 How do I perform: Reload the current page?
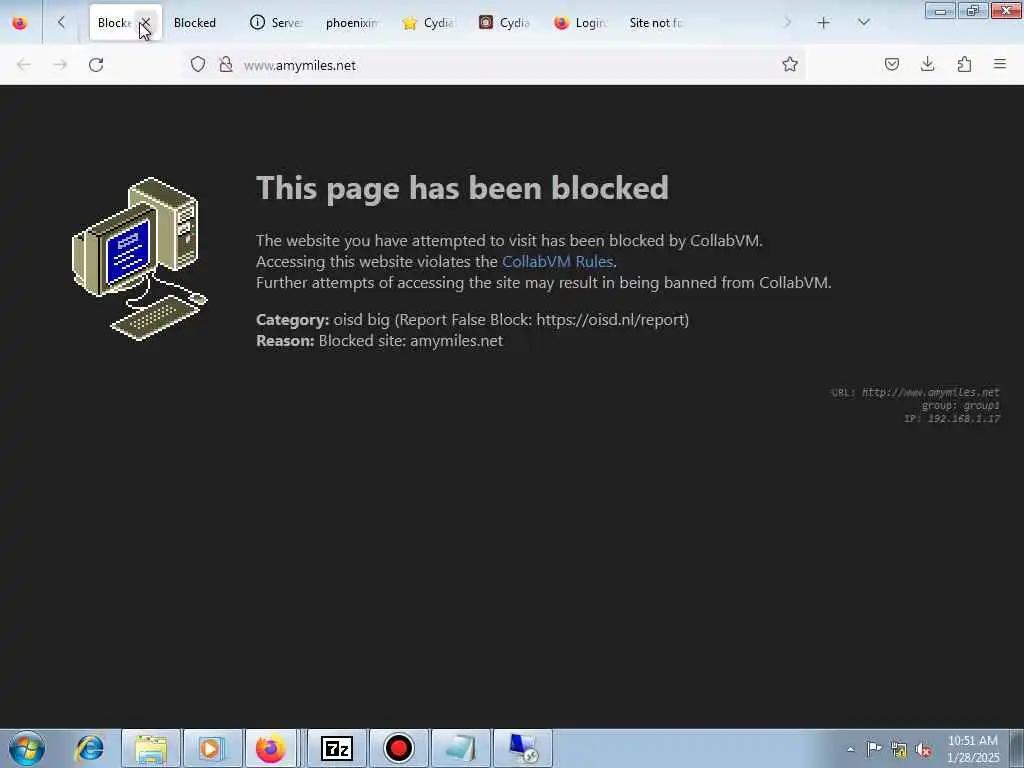[96, 65]
